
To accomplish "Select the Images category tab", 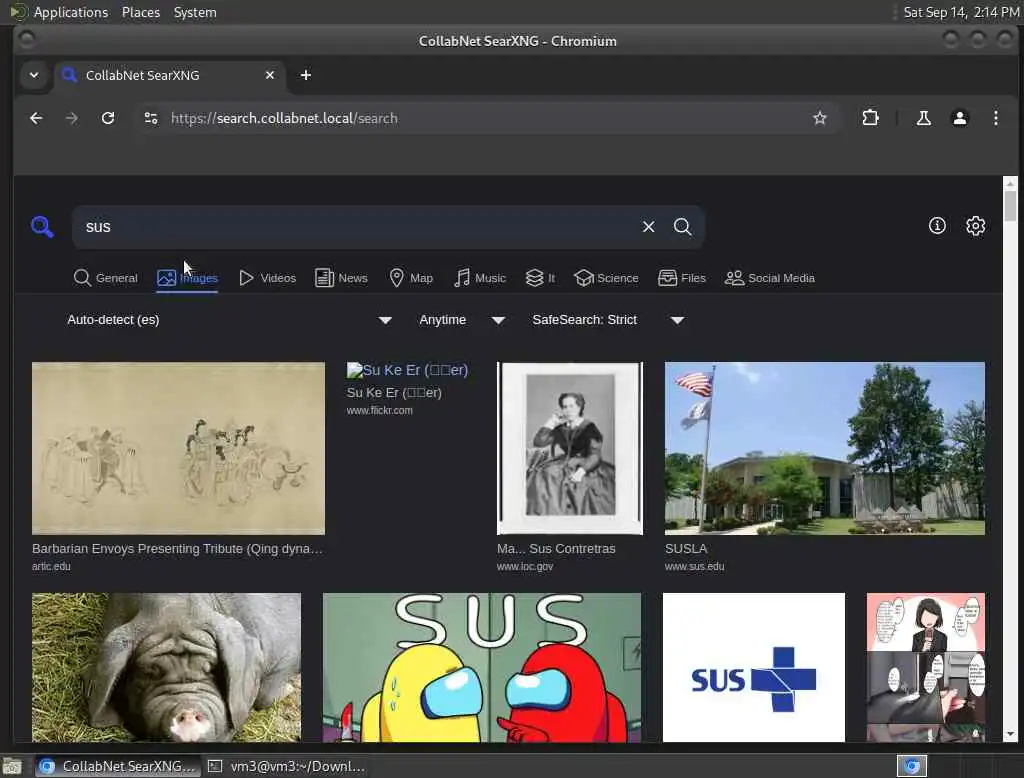I will point(187,278).
